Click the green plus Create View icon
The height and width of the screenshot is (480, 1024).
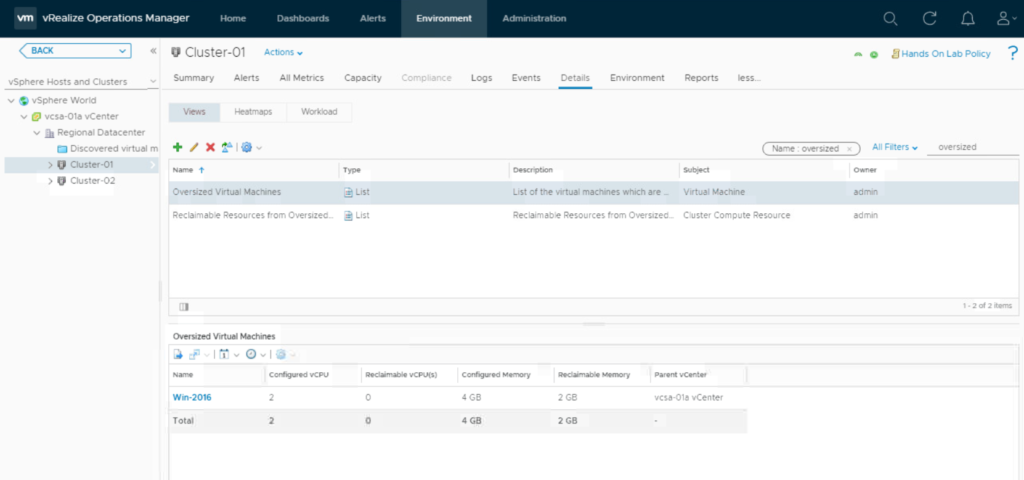click(177, 147)
